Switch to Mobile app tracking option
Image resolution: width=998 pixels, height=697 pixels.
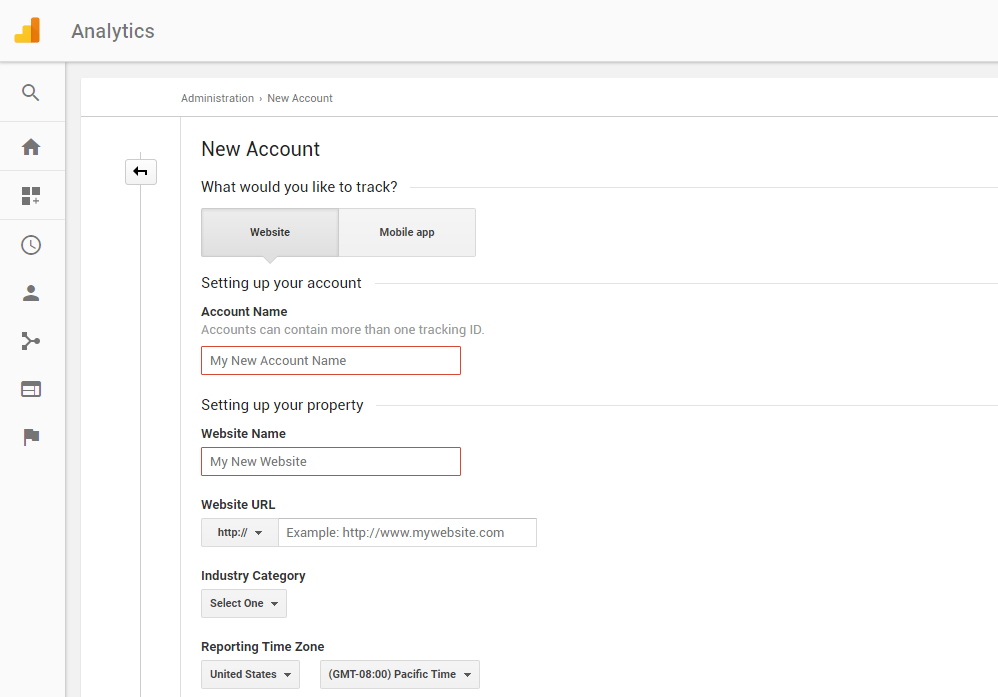coord(407,232)
